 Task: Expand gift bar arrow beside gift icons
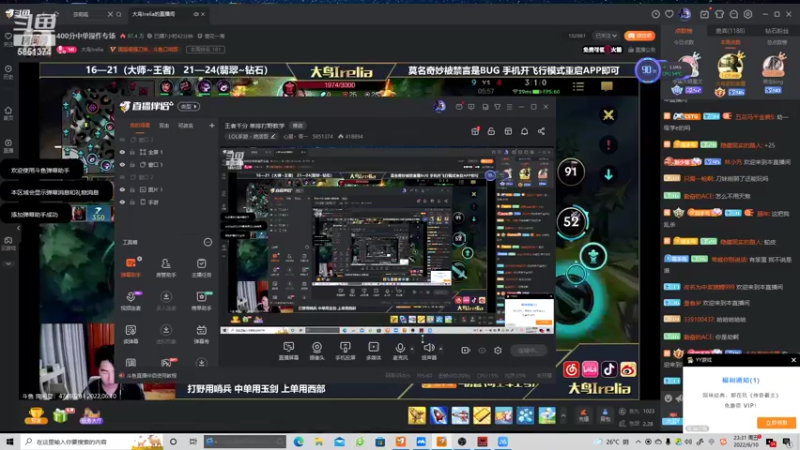(563, 415)
